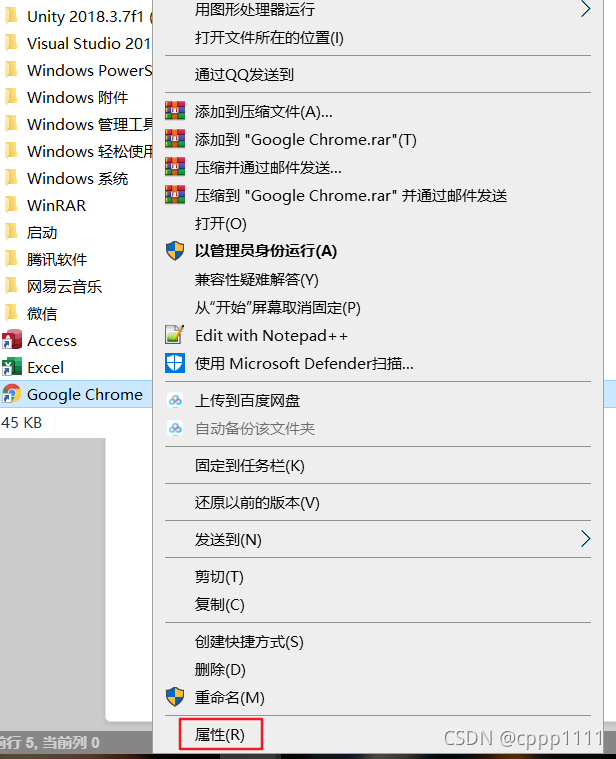Click the WinRAR folder icon in file list
This screenshot has height=759, width=616.
11,205
